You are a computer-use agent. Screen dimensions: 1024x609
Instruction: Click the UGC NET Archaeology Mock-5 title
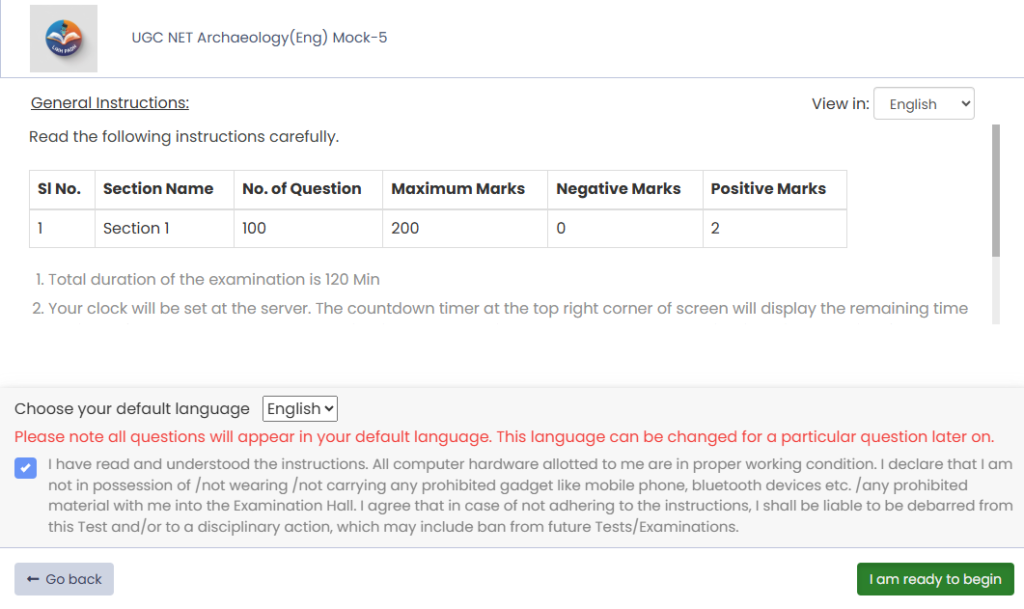pos(259,38)
